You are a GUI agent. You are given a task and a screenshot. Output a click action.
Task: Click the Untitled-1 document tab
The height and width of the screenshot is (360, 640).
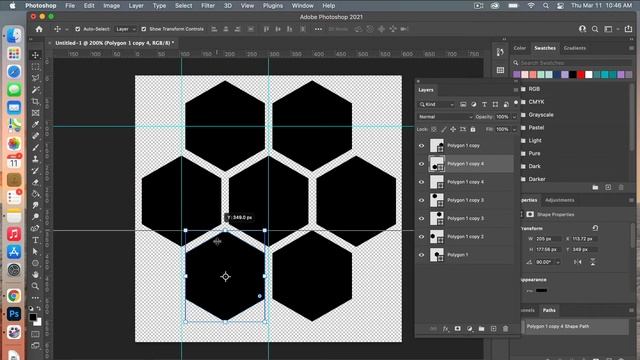[x=114, y=43]
